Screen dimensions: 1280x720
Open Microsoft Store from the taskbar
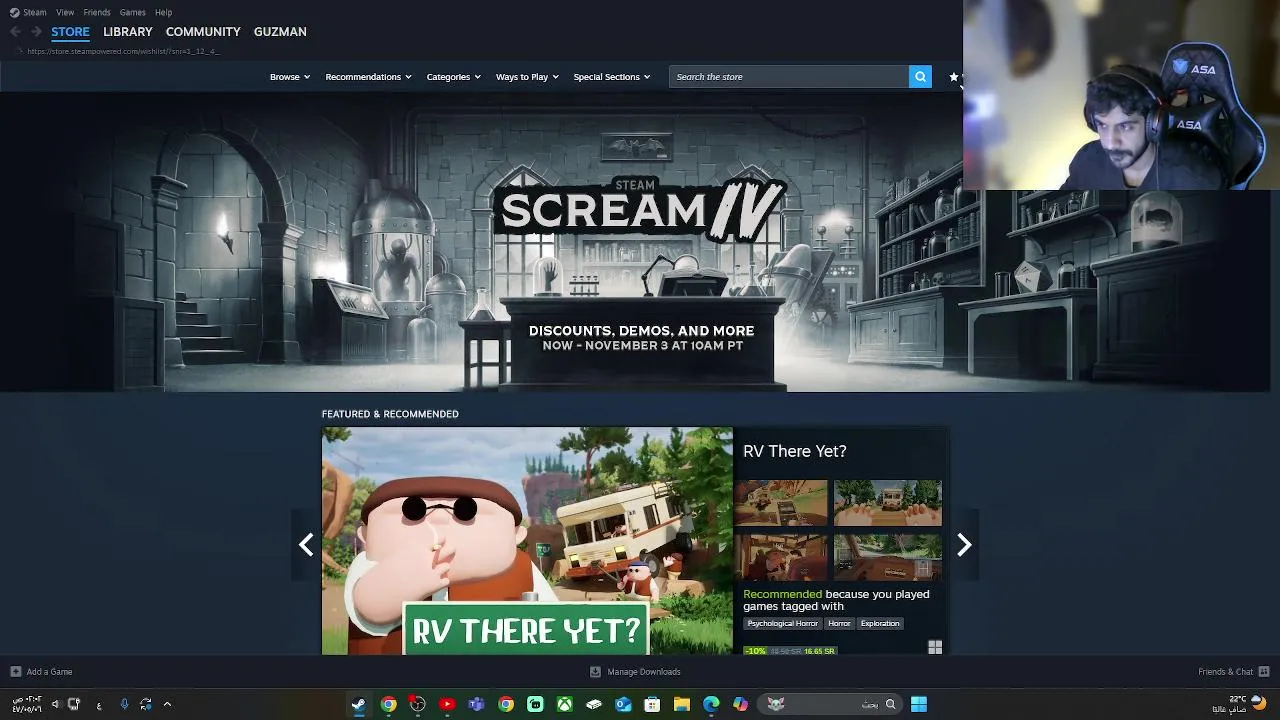click(652, 704)
